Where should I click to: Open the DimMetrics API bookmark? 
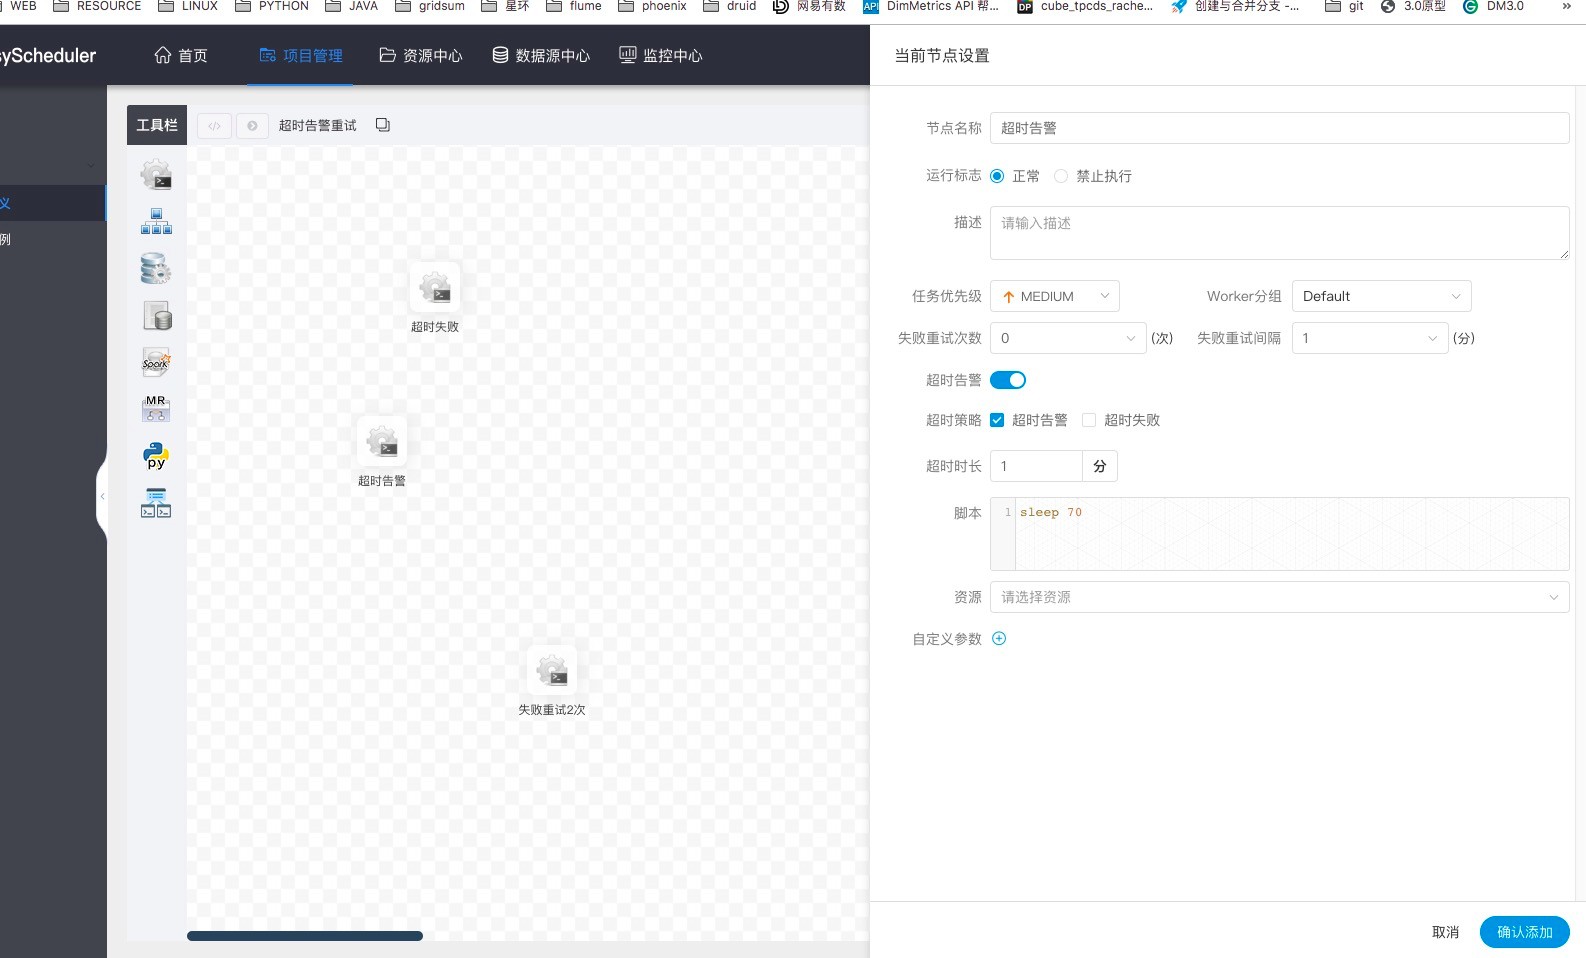point(931,6)
